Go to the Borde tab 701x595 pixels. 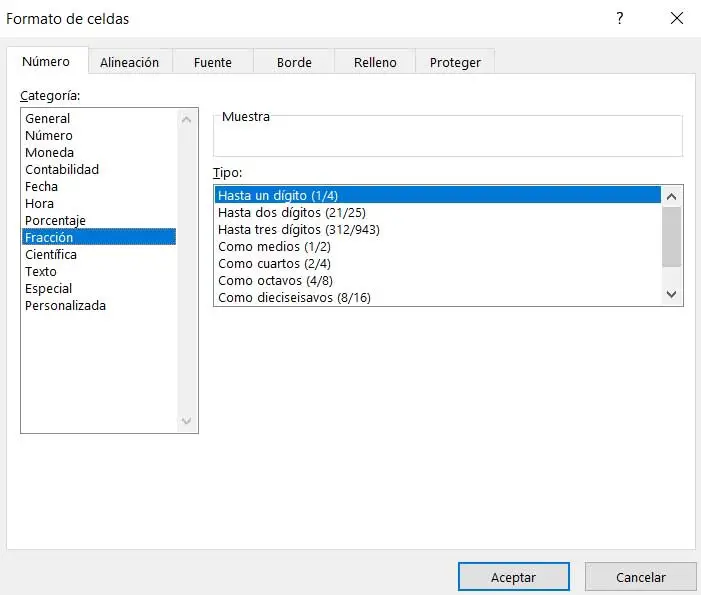294,62
